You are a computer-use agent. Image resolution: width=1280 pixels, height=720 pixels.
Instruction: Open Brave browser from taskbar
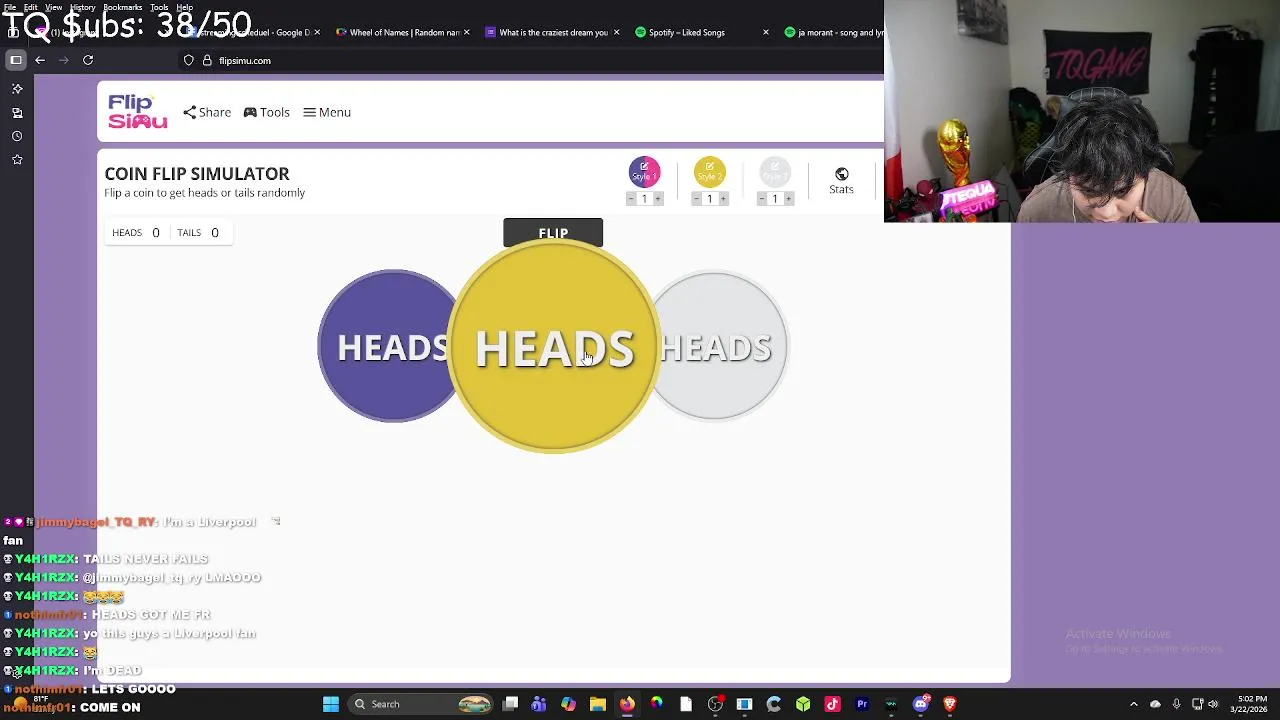[x=950, y=704]
